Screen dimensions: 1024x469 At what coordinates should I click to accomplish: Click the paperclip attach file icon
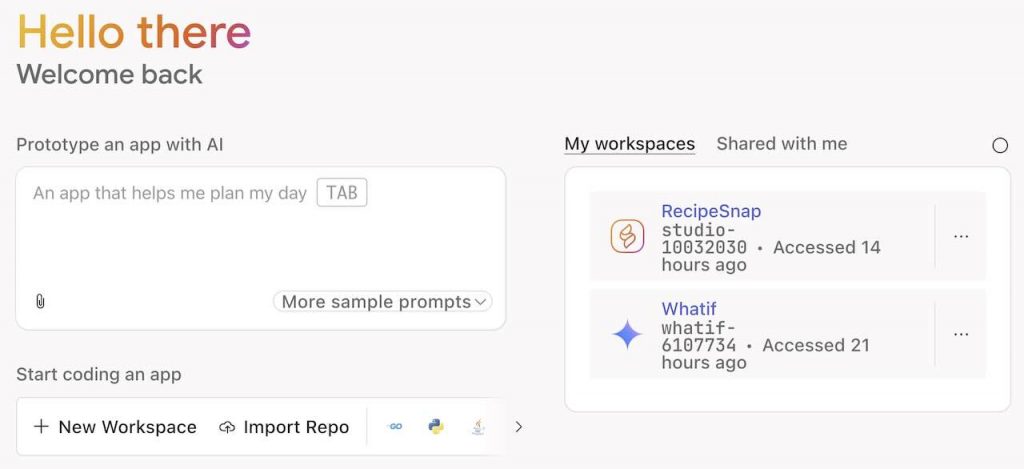(40, 301)
